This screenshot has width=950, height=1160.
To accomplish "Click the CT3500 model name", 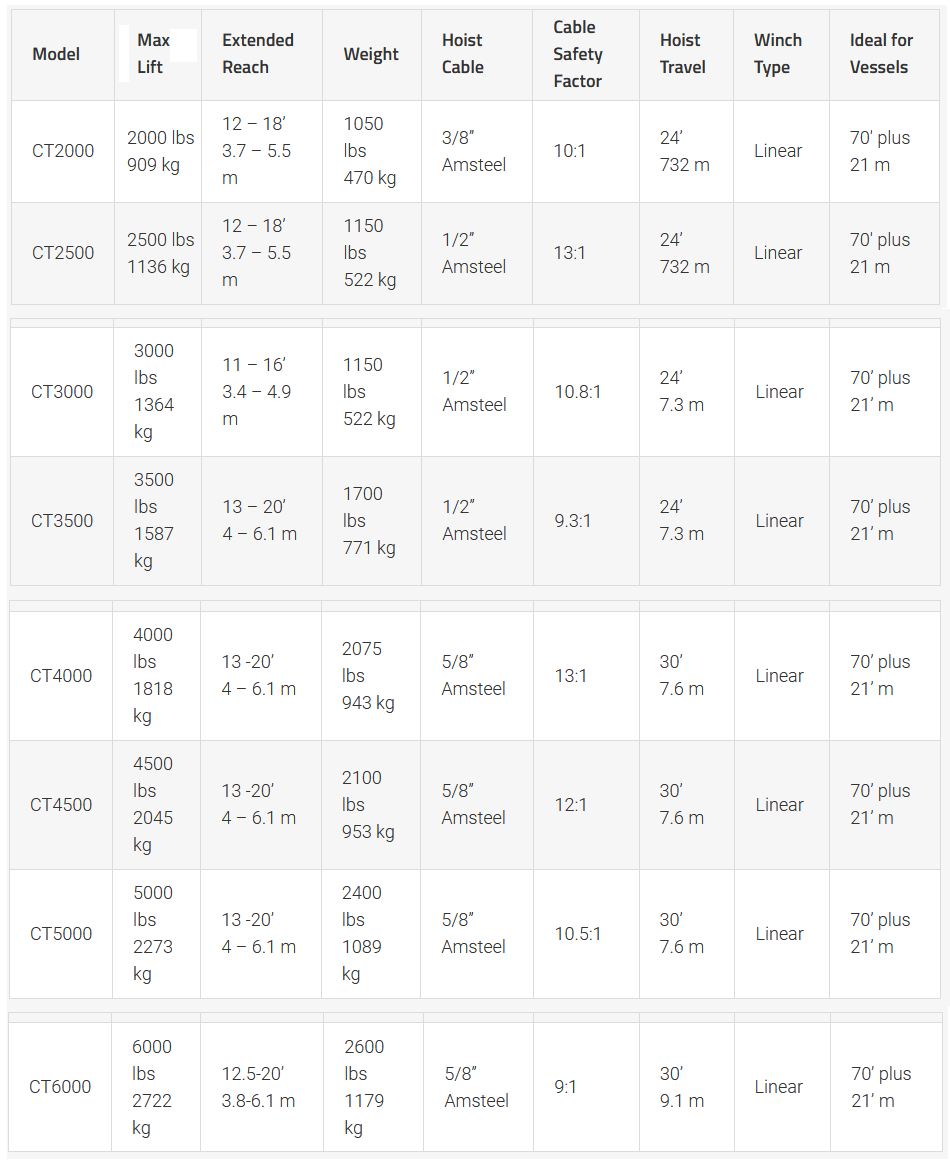I will click(x=62, y=521).
